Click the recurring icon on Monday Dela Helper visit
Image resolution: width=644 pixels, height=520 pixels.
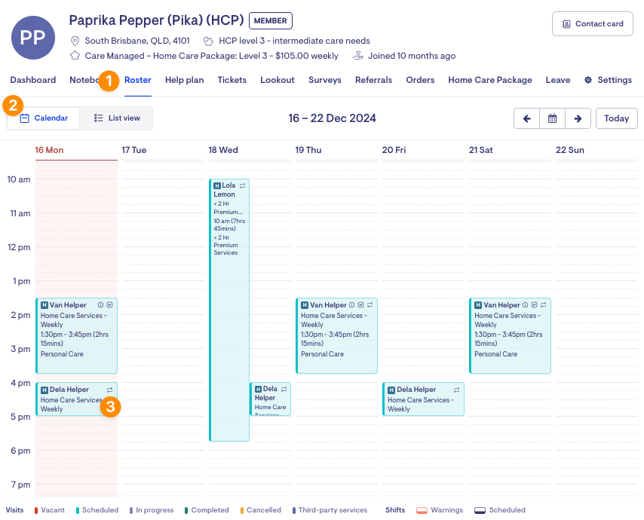tap(110, 390)
